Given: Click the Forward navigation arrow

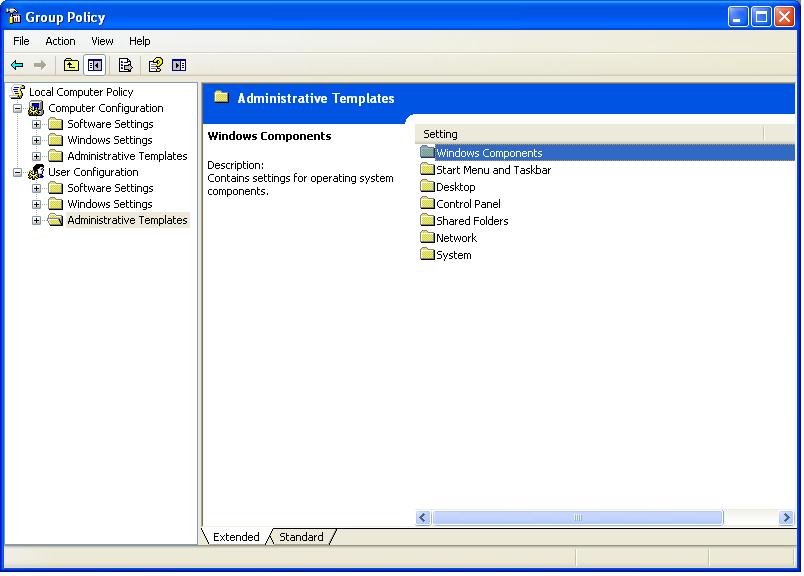Looking at the screenshot, I should pyautogui.click(x=41, y=64).
